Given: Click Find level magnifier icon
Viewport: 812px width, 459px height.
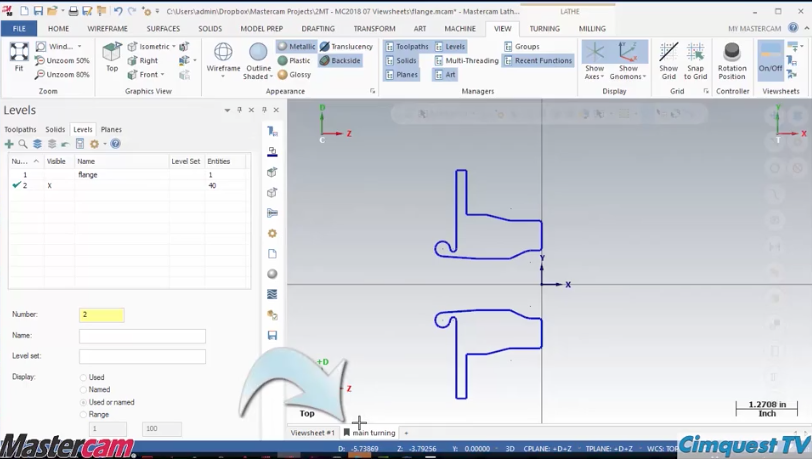Looking at the screenshot, I should [23, 144].
